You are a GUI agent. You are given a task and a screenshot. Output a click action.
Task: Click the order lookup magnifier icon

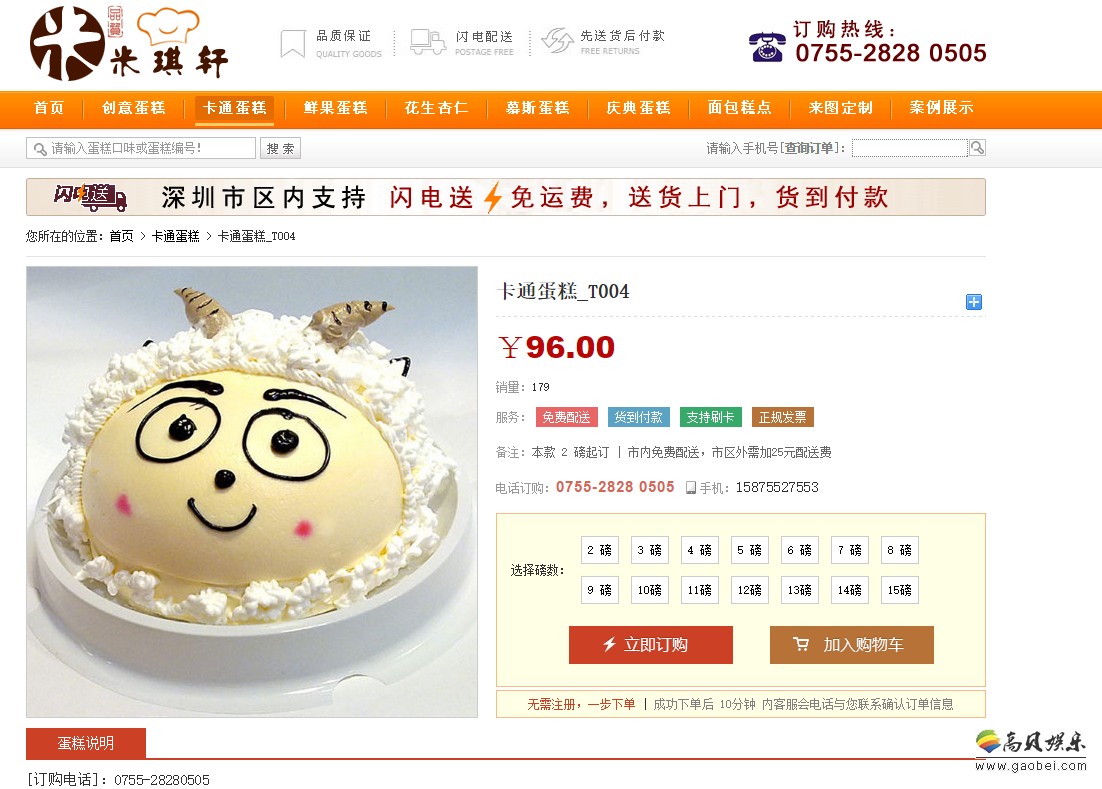tap(977, 148)
